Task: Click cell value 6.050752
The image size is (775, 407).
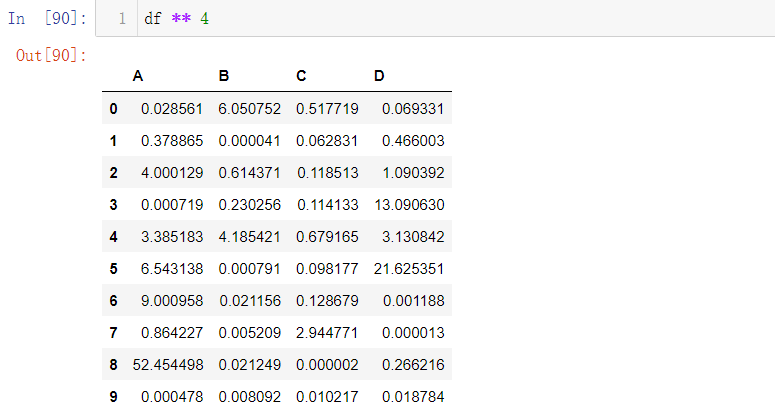Action: tap(250, 109)
